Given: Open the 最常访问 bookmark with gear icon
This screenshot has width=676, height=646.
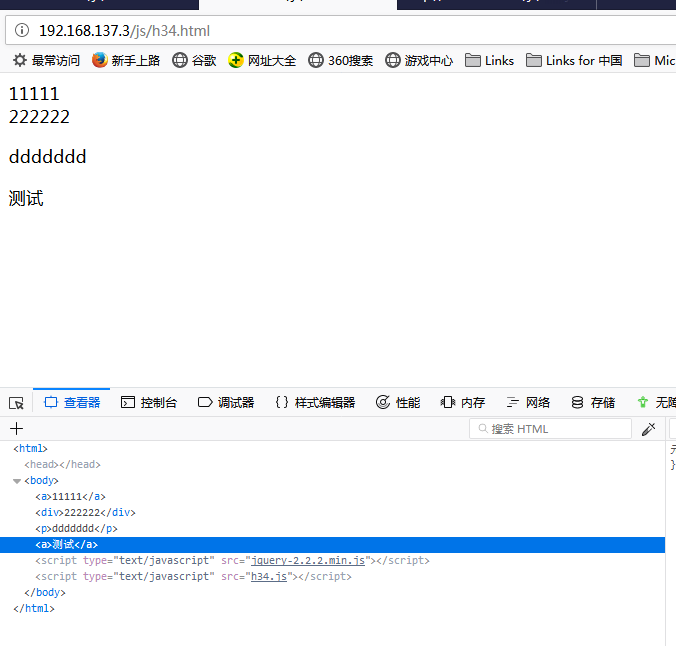Looking at the screenshot, I should coord(47,60).
